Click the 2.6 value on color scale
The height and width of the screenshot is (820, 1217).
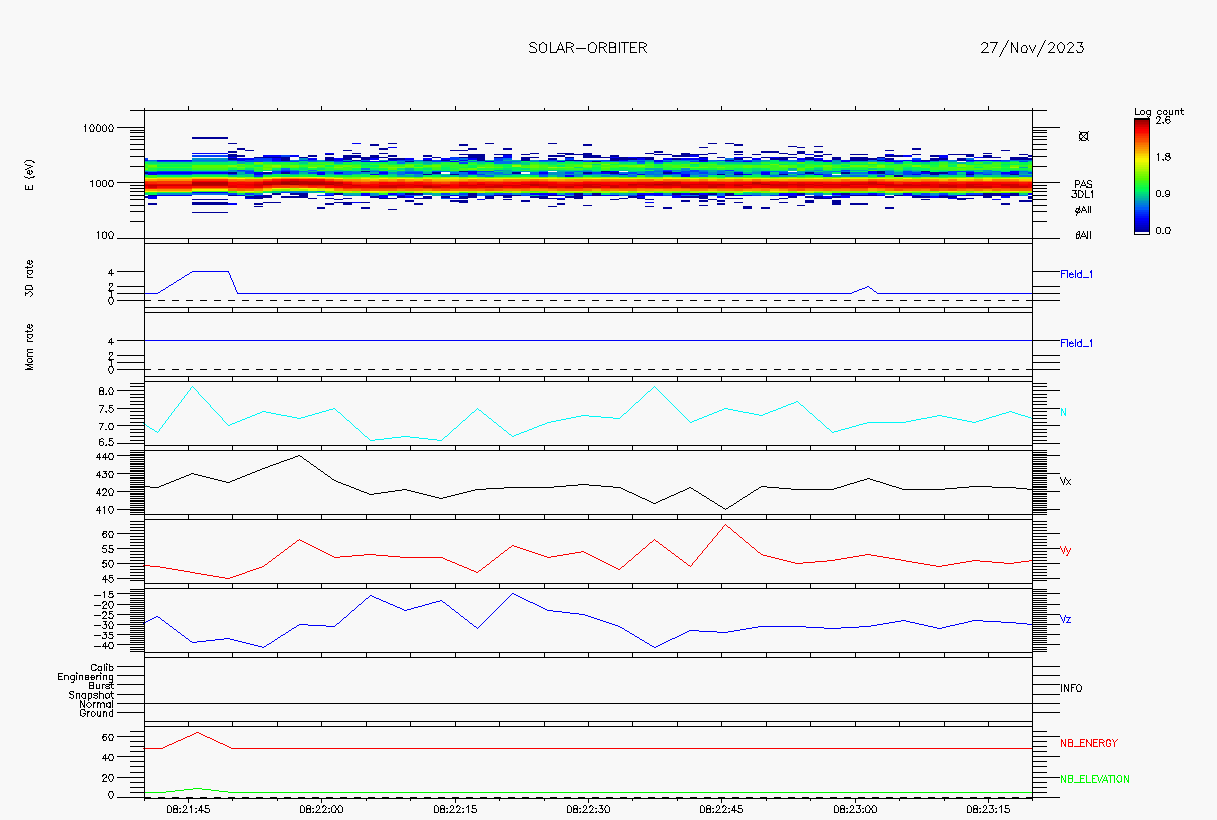pyautogui.click(x=1164, y=120)
